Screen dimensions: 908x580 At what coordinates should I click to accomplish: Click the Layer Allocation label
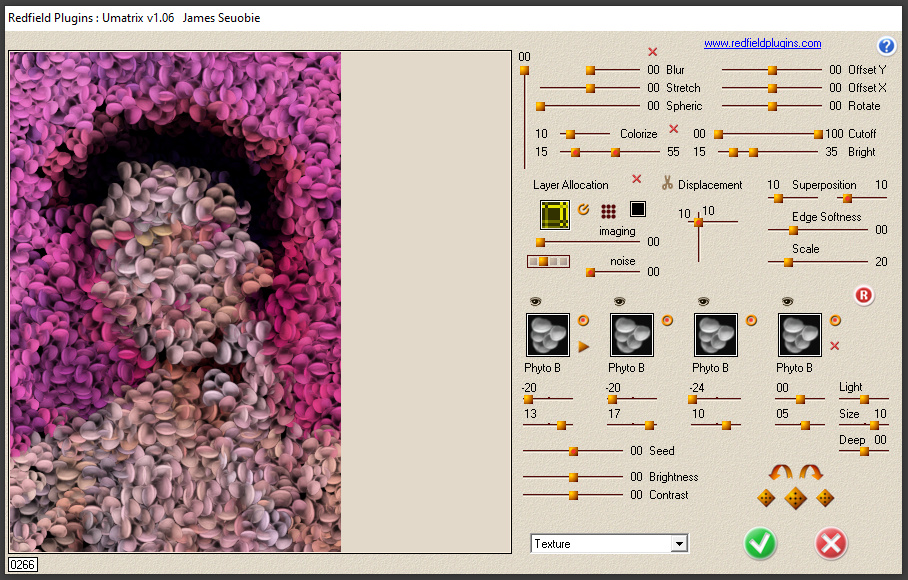[570, 185]
